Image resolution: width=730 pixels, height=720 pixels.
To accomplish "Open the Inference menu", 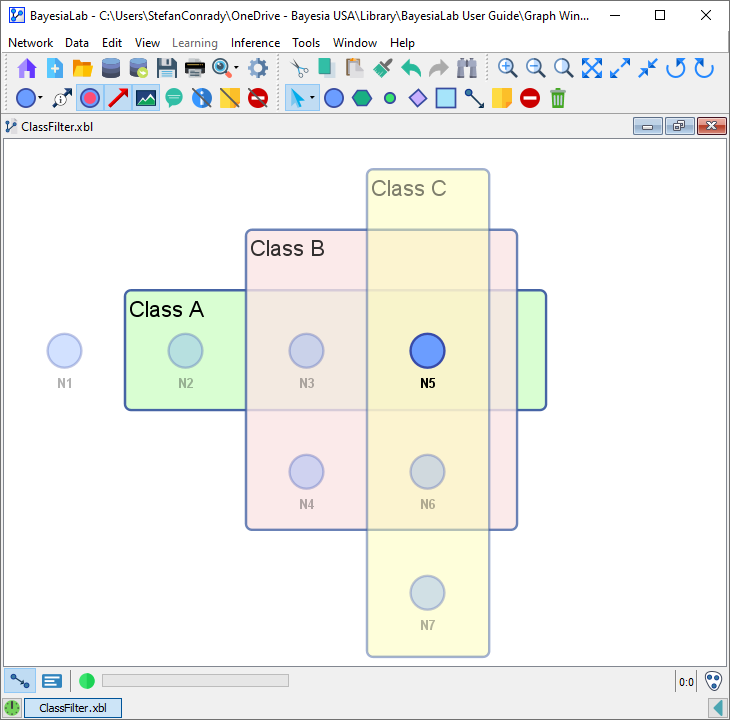I will pos(255,43).
